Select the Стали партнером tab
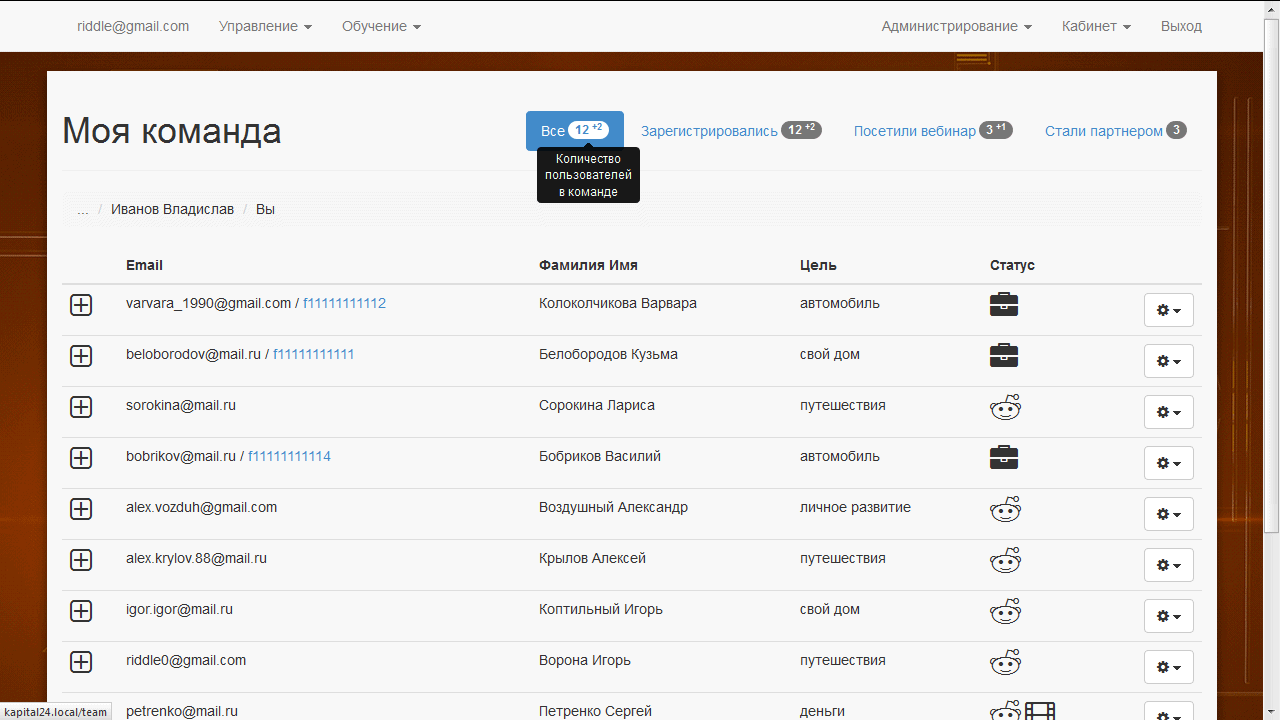This screenshot has width=1280, height=720. (x=1116, y=131)
